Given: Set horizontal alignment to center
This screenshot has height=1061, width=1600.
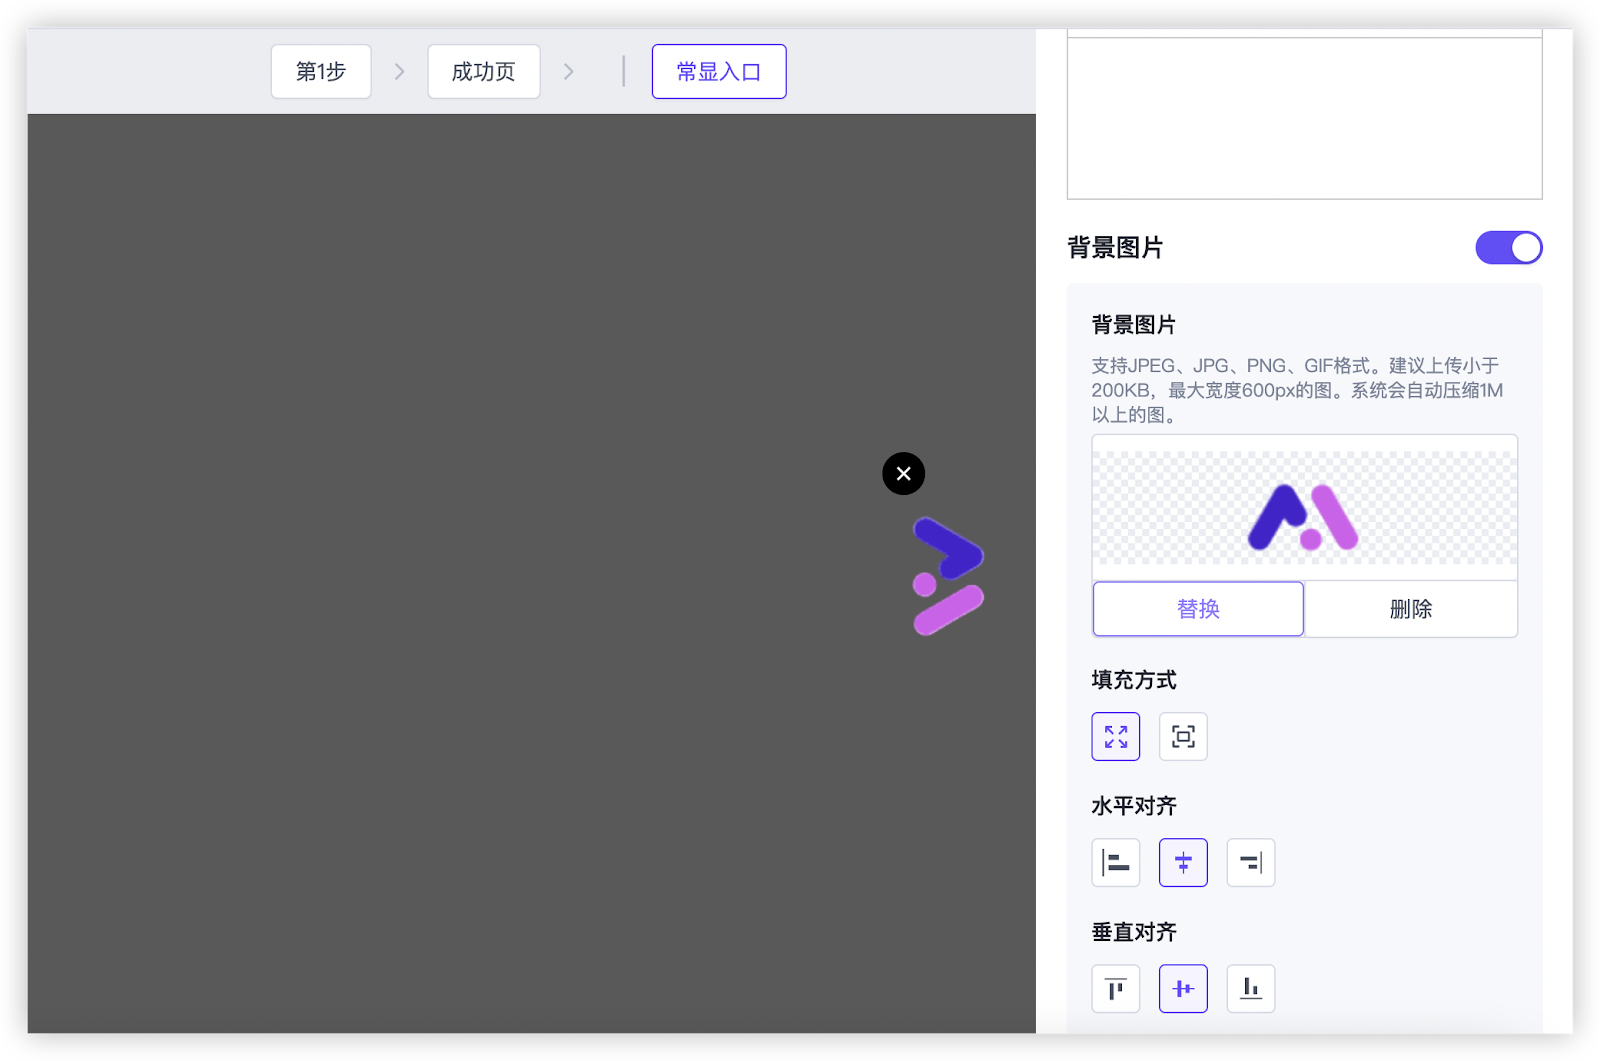Looking at the screenshot, I should click(1183, 863).
